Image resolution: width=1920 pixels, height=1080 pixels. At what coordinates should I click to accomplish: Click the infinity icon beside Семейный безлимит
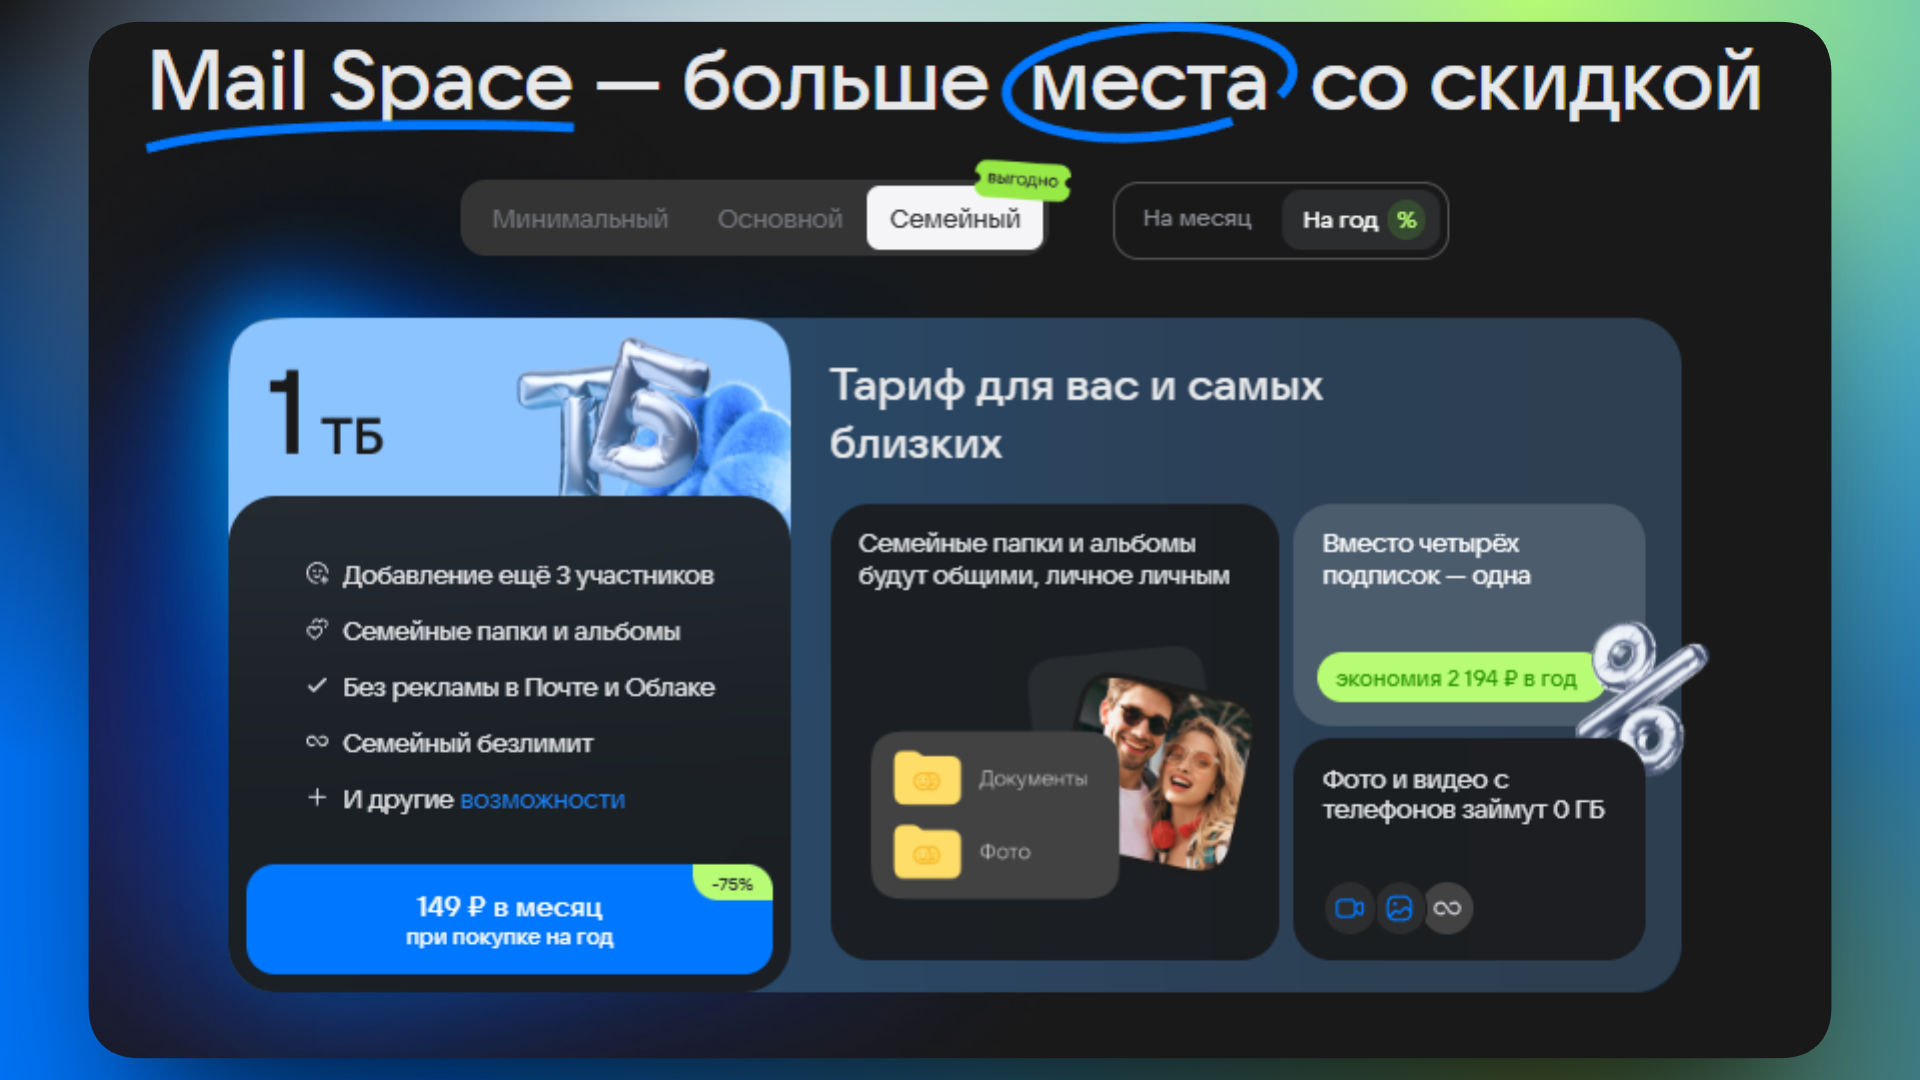pyautogui.click(x=315, y=742)
